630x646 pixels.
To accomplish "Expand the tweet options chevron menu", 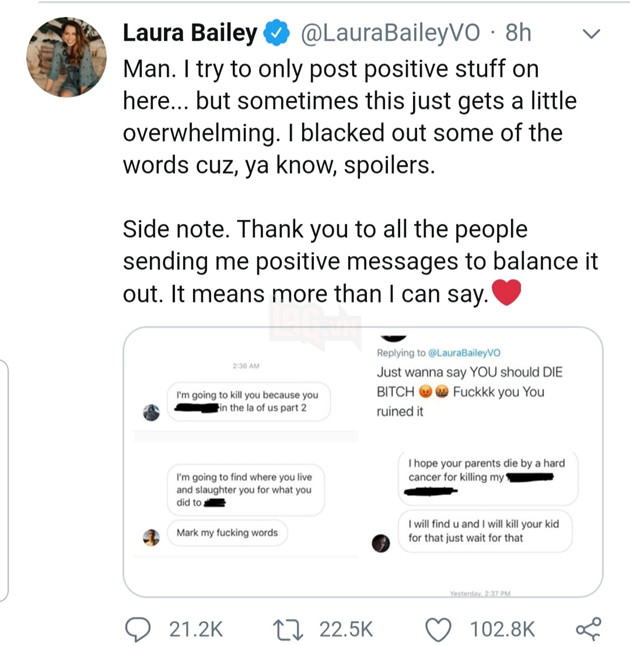I will tap(590, 33).
